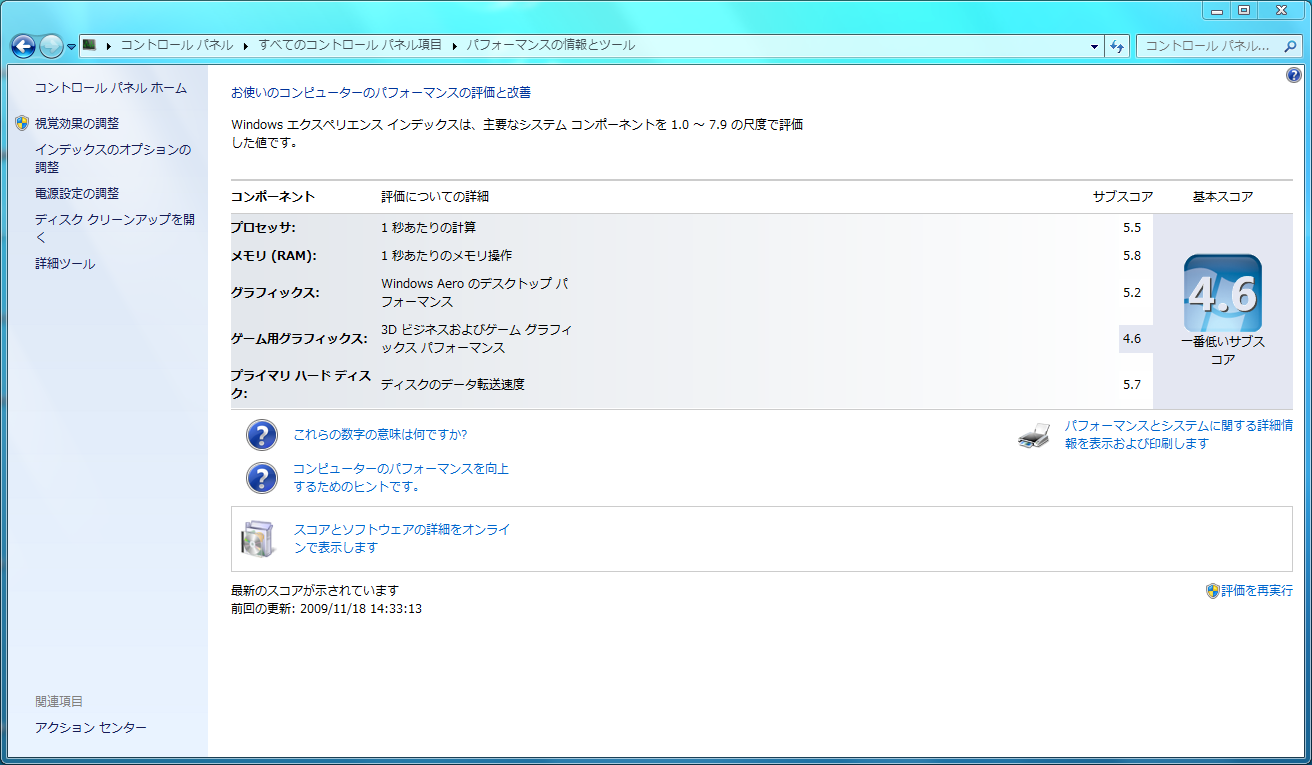Open Help via the question mark icon
This screenshot has width=1312, height=765.
[1293, 75]
